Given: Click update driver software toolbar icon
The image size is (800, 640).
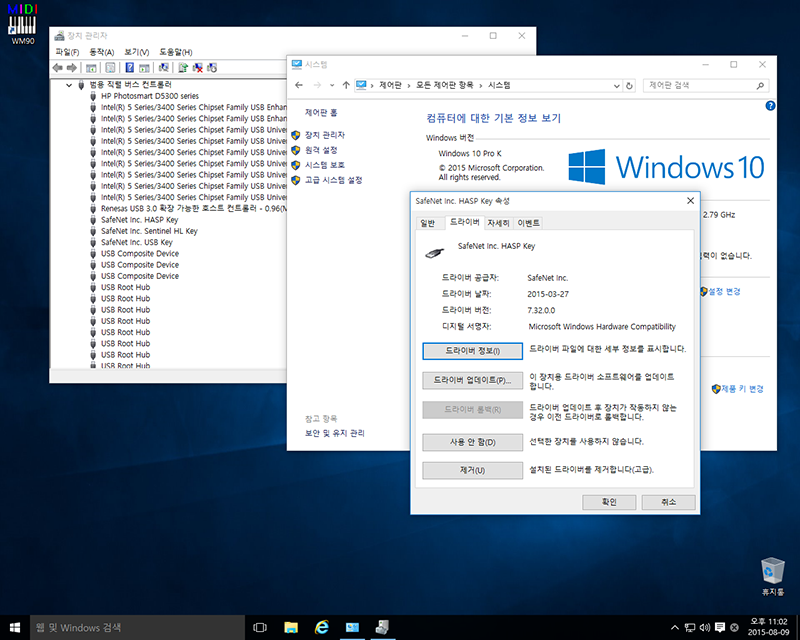Looking at the screenshot, I should tap(183, 68).
